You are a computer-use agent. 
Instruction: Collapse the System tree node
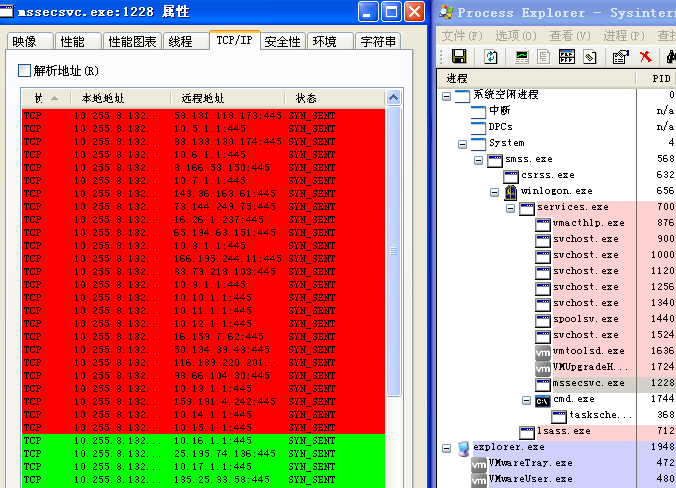pyautogui.click(x=463, y=144)
